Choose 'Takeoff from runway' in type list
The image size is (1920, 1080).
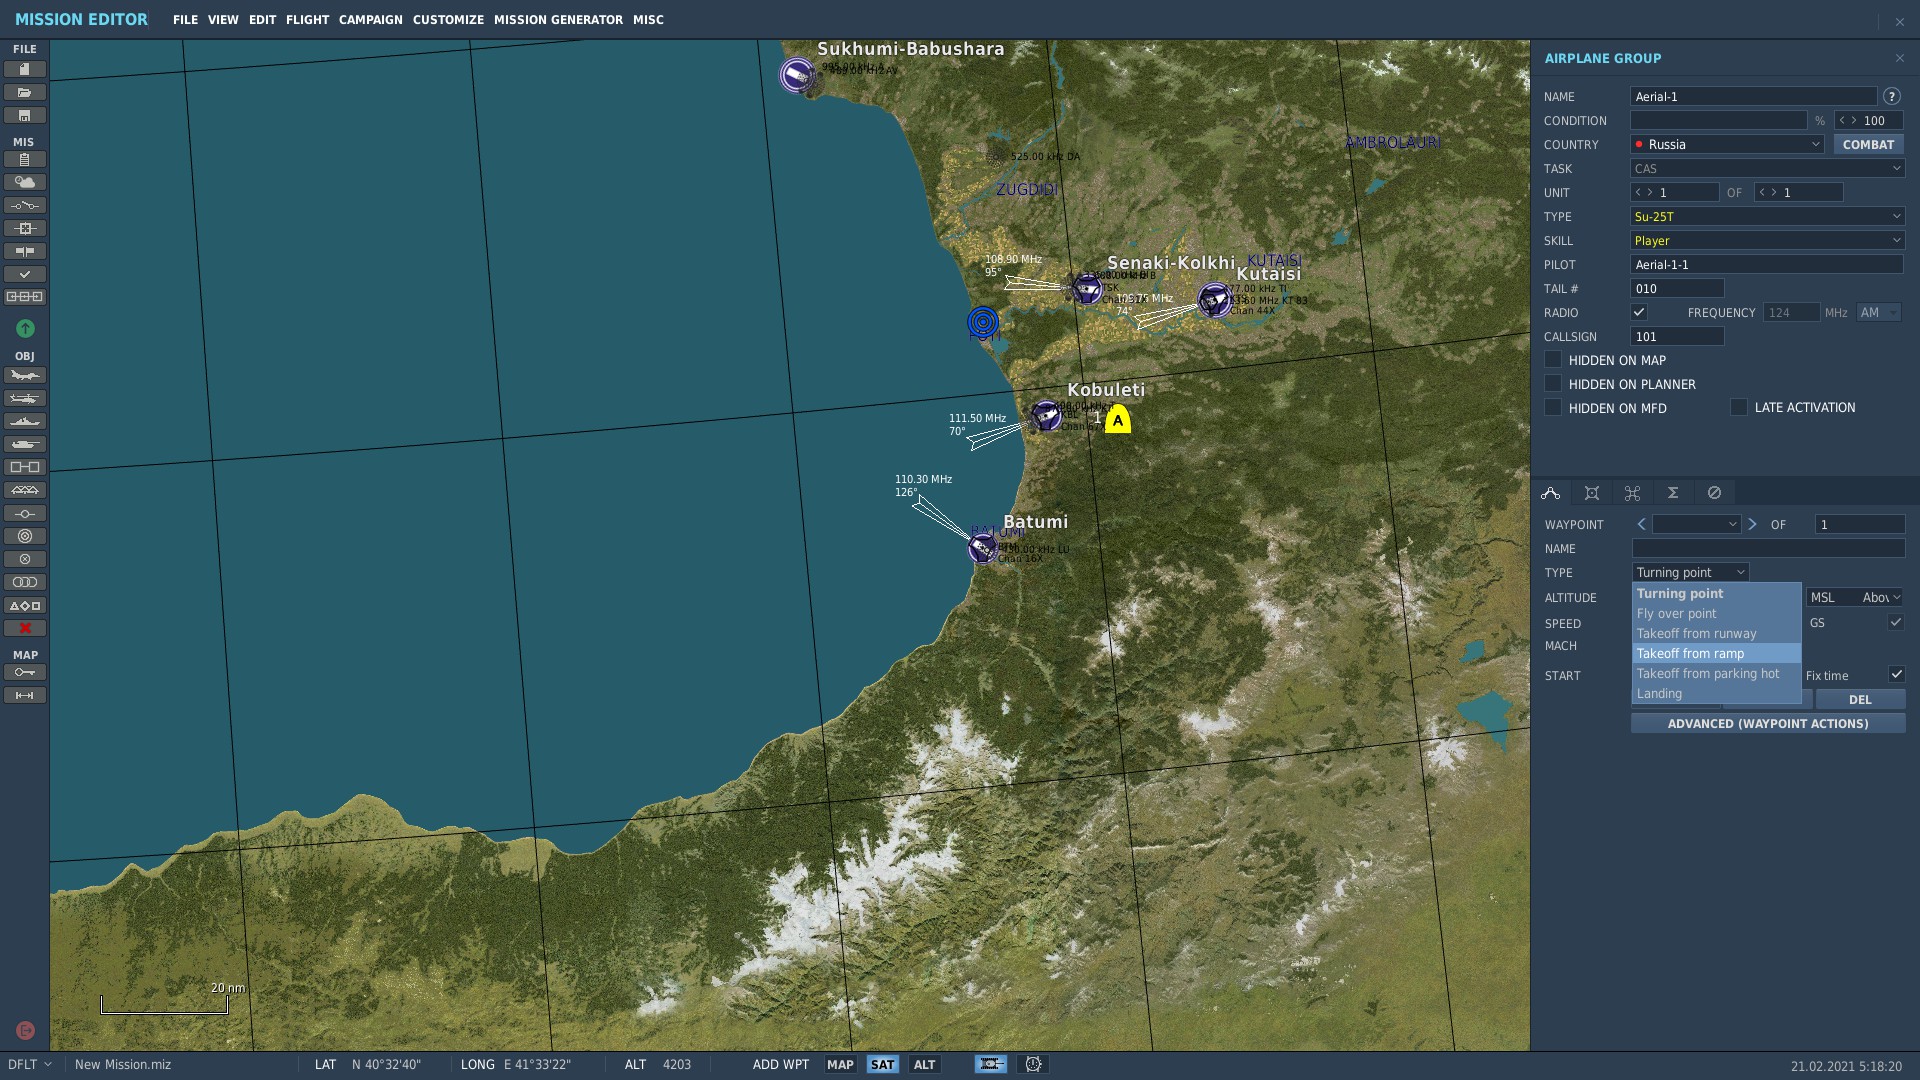point(1696,634)
